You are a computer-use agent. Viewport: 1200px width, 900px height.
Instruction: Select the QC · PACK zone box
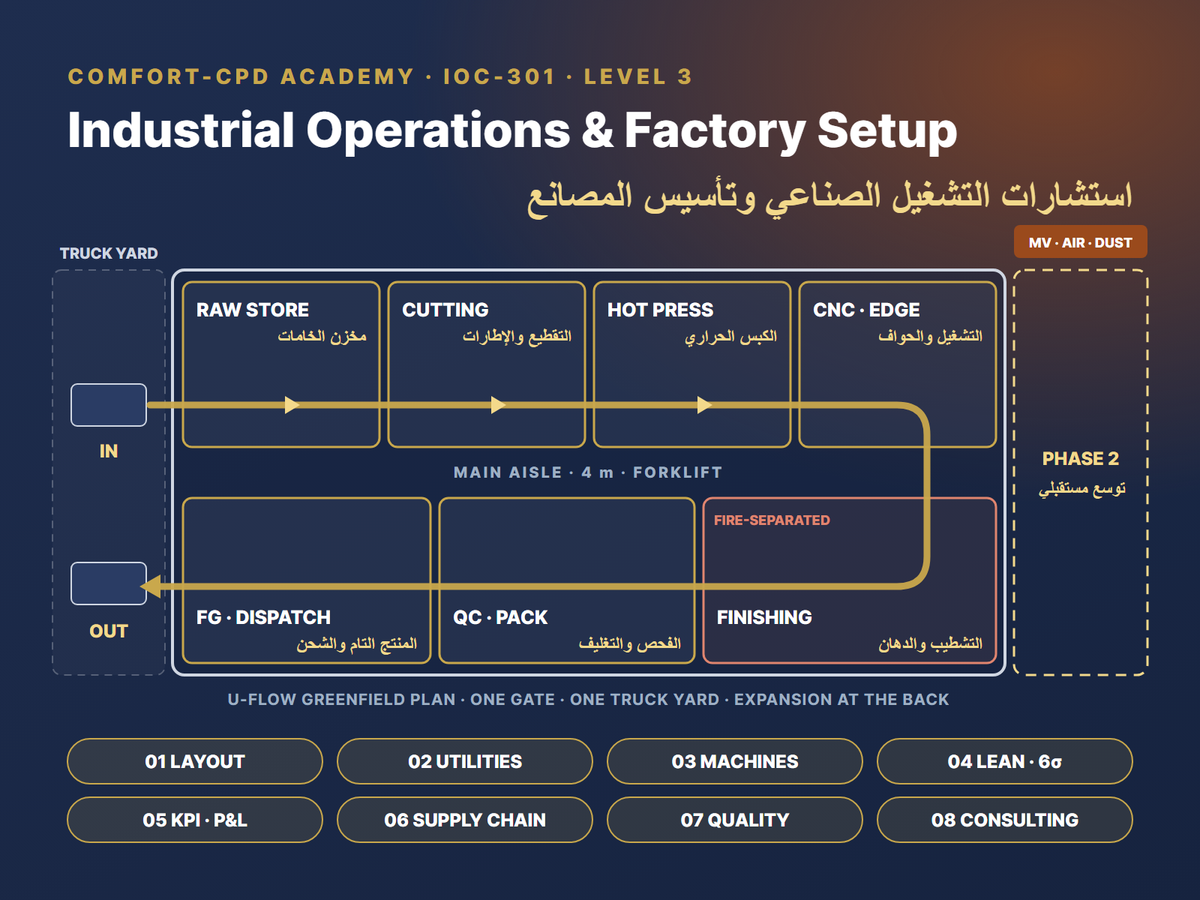[567, 580]
